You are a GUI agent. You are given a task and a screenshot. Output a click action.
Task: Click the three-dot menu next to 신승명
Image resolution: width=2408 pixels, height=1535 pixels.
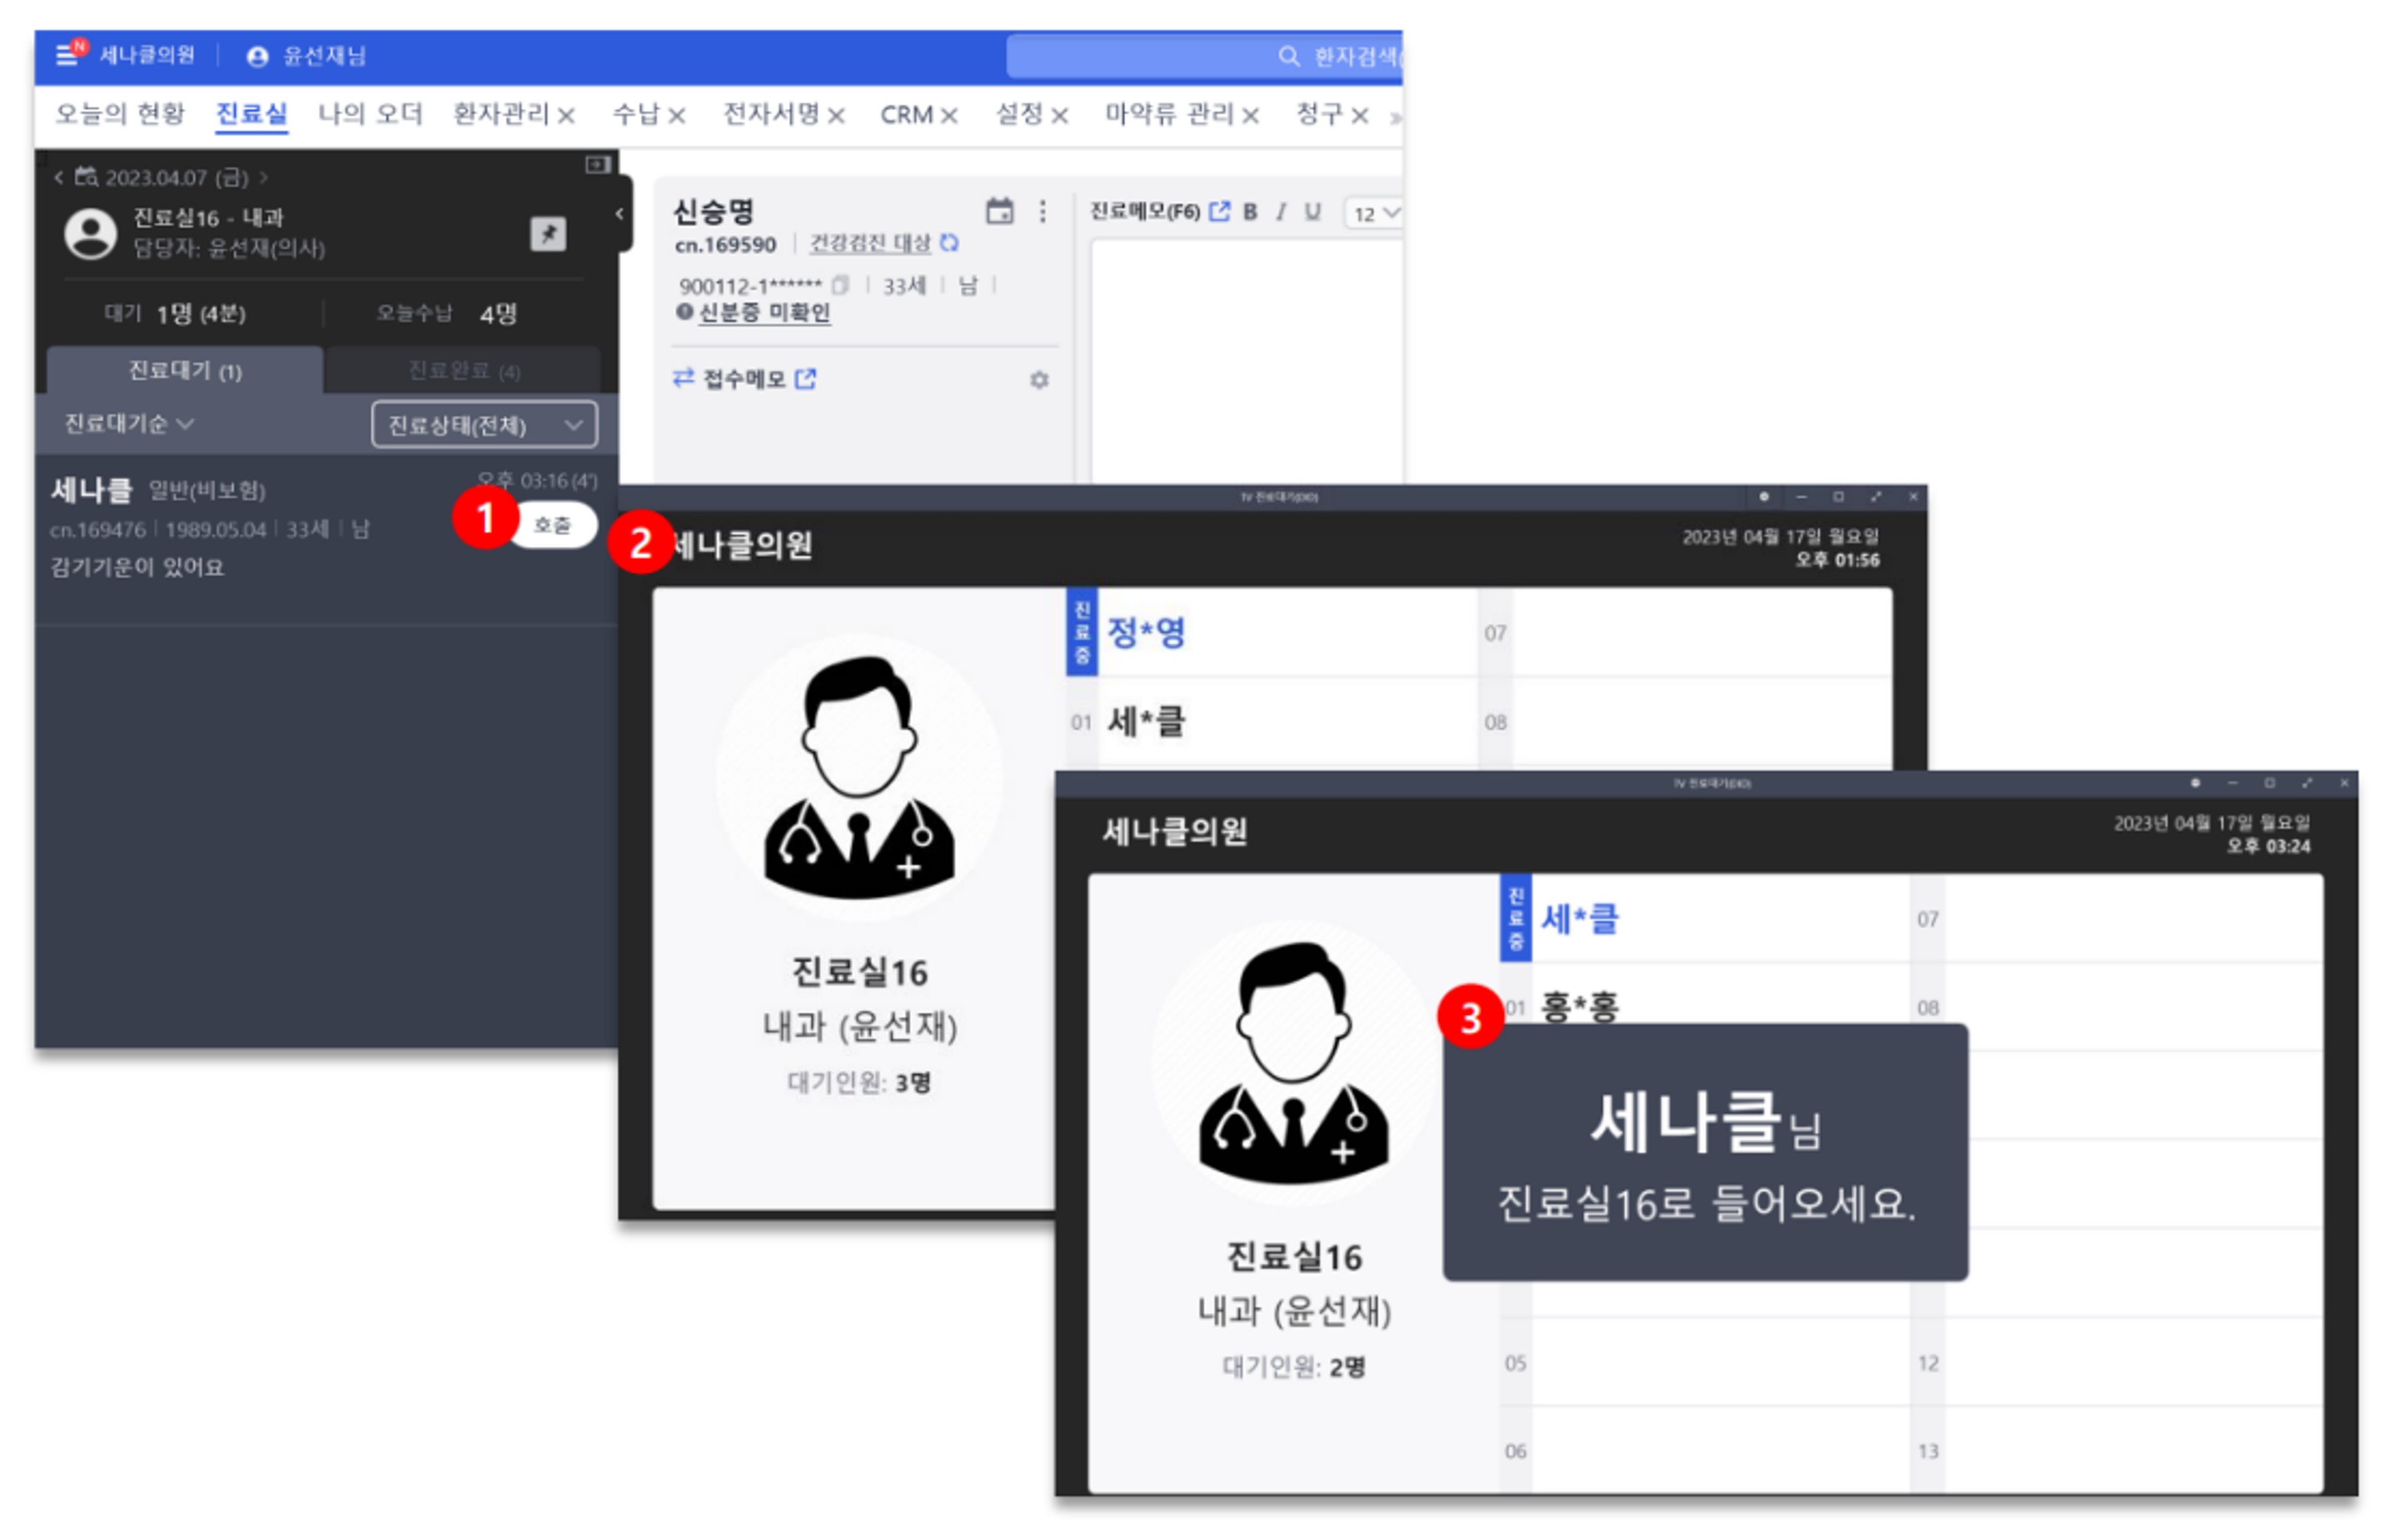tap(1042, 212)
